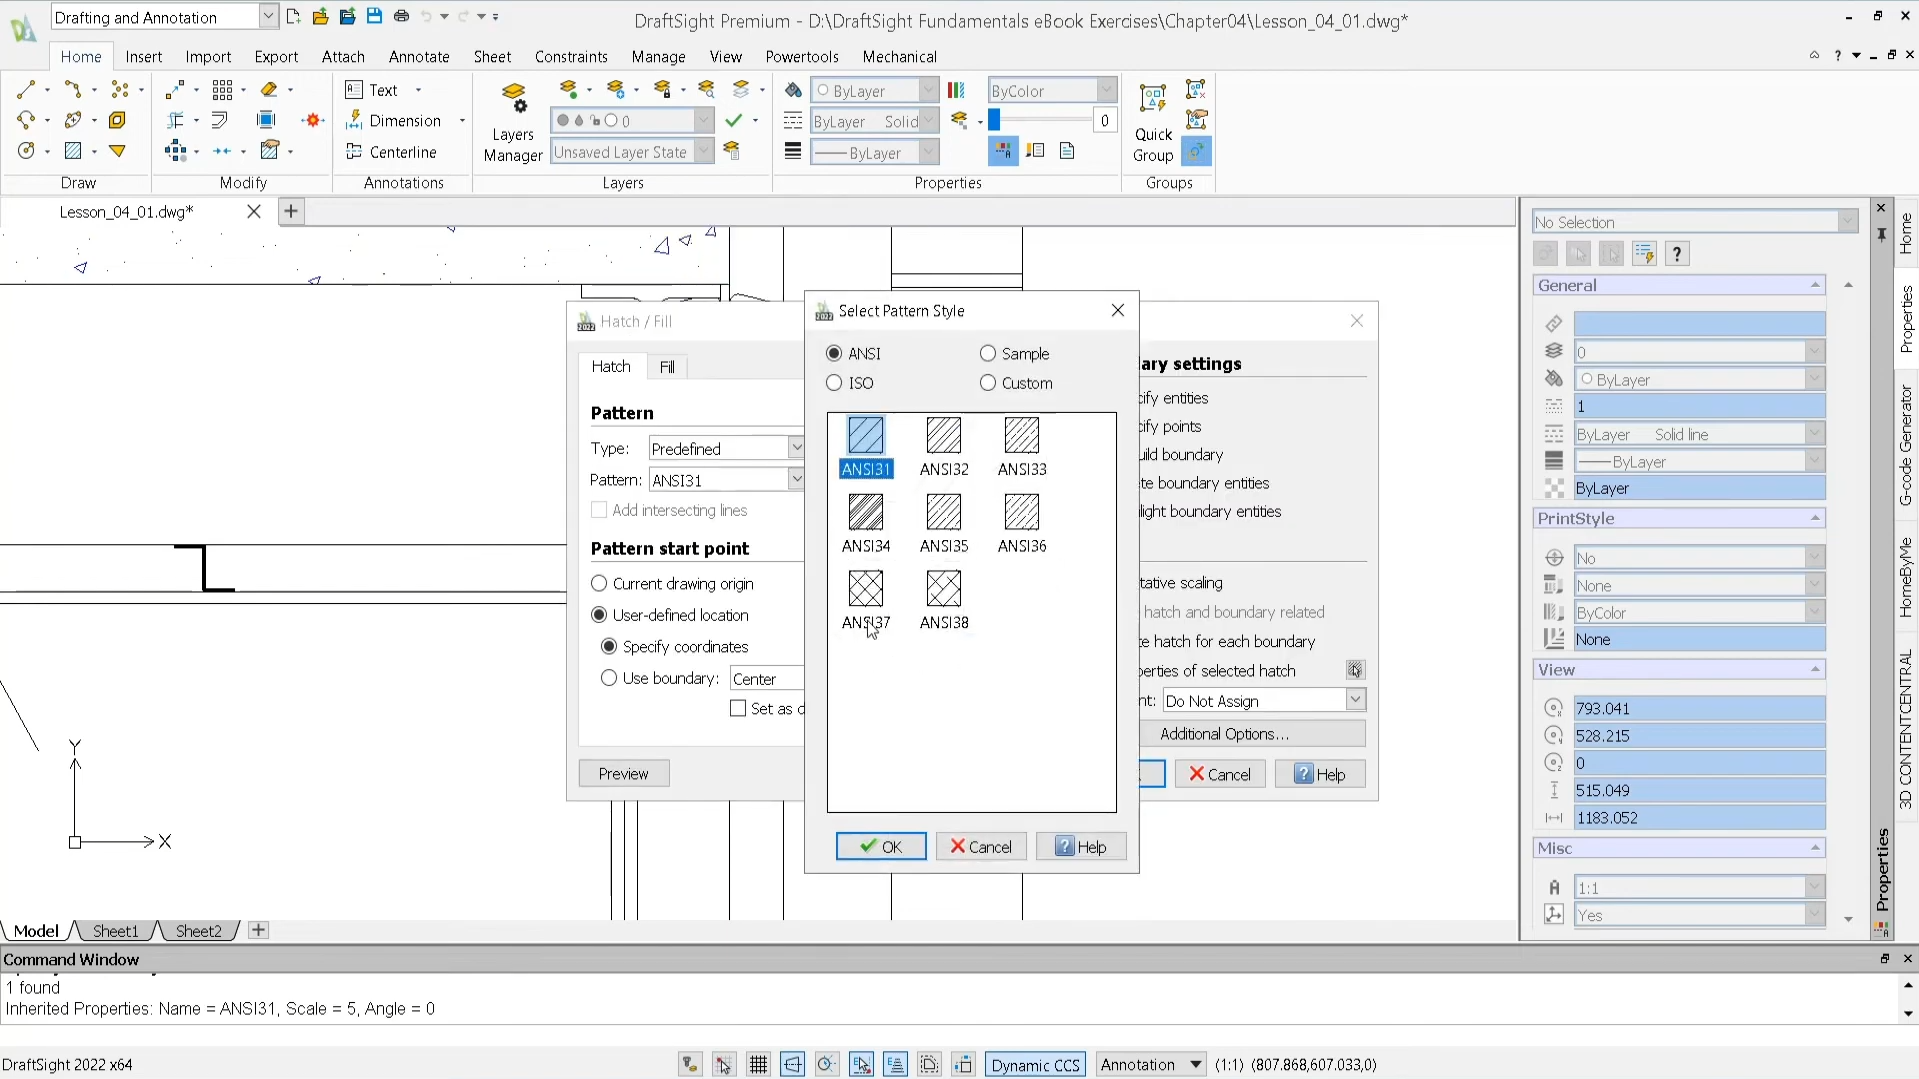The image size is (1919, 1079).
Task: Select the ANSI37 hatch pattern thumbnail
Action: 865,589
